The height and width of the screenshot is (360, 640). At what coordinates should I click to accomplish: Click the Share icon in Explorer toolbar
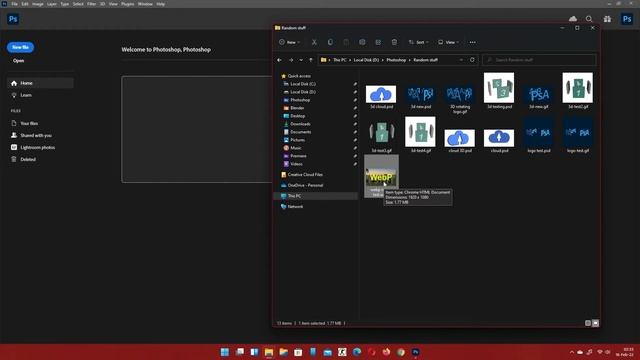(378, 42)
